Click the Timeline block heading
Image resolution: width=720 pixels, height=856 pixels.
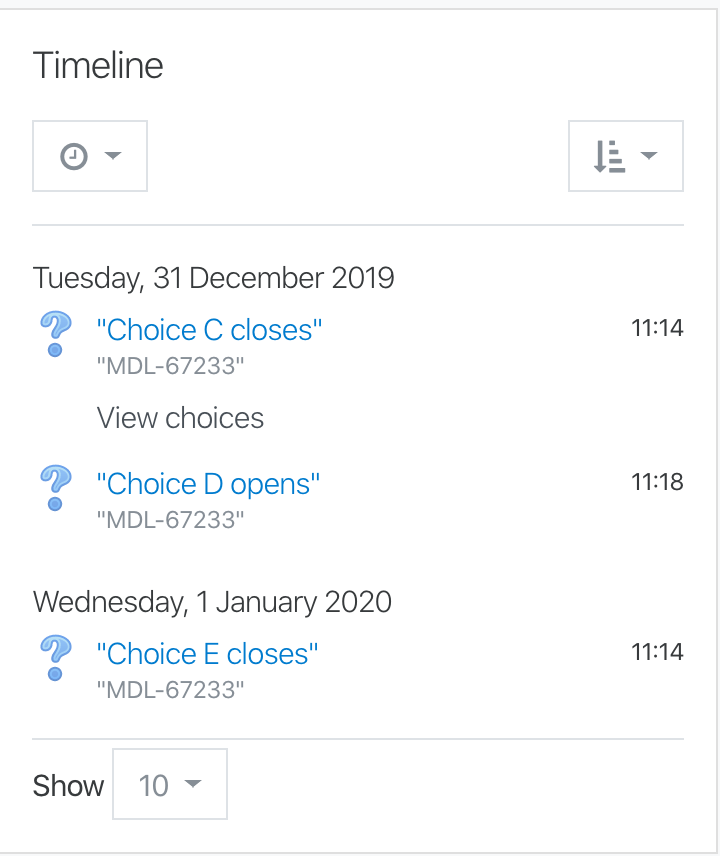click(x=98, y=66)
